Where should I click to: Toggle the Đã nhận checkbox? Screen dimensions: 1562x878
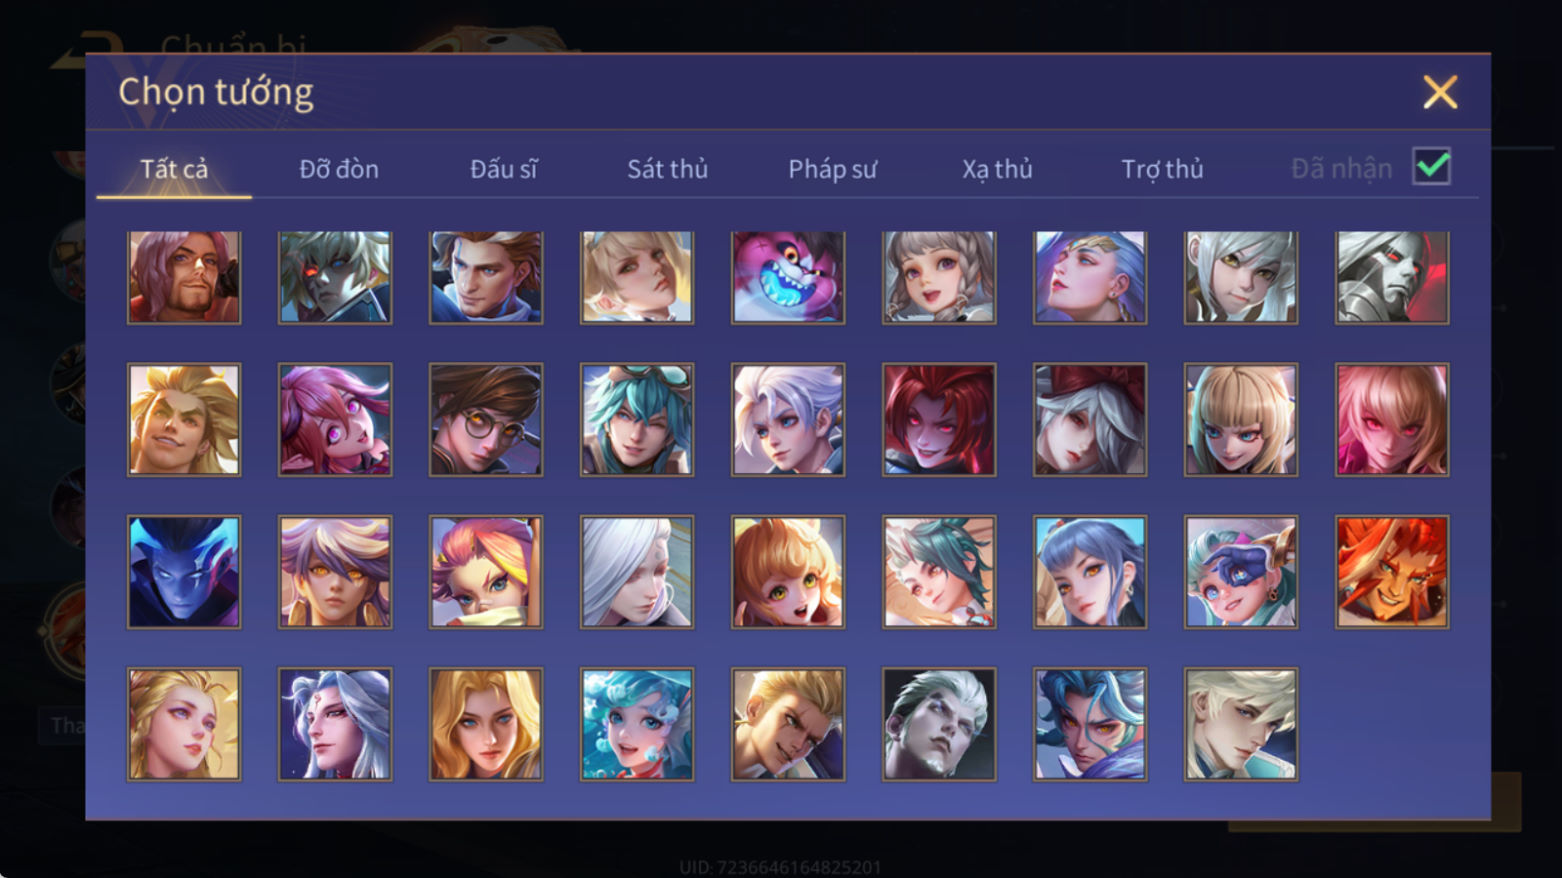[x=1431, y=166]
